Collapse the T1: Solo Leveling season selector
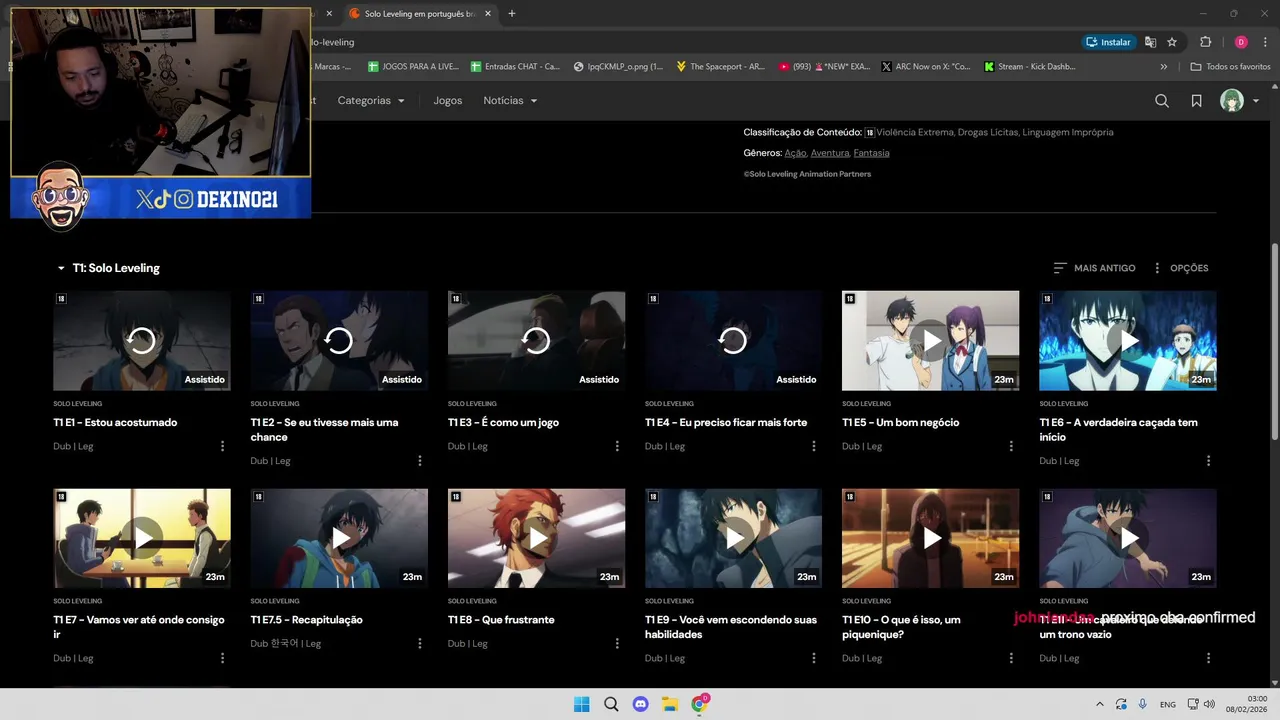 pyautogui.click(x=108, y=268)
